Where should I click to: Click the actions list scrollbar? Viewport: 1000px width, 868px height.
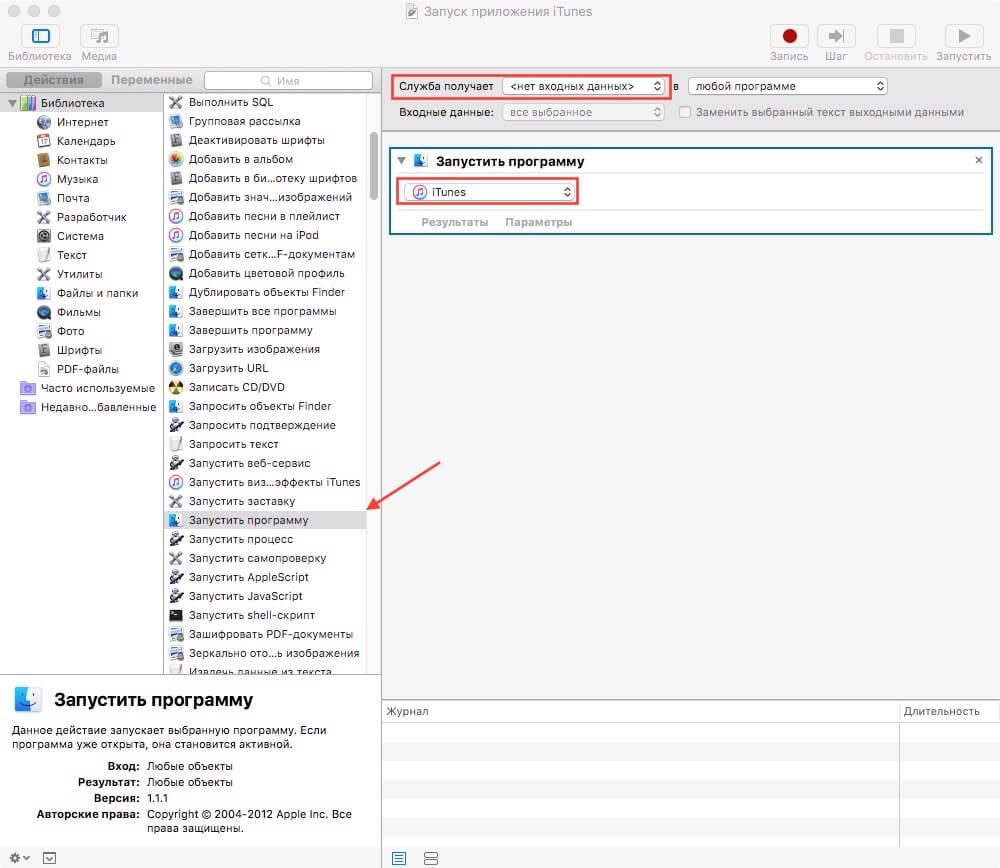(374, 166)
